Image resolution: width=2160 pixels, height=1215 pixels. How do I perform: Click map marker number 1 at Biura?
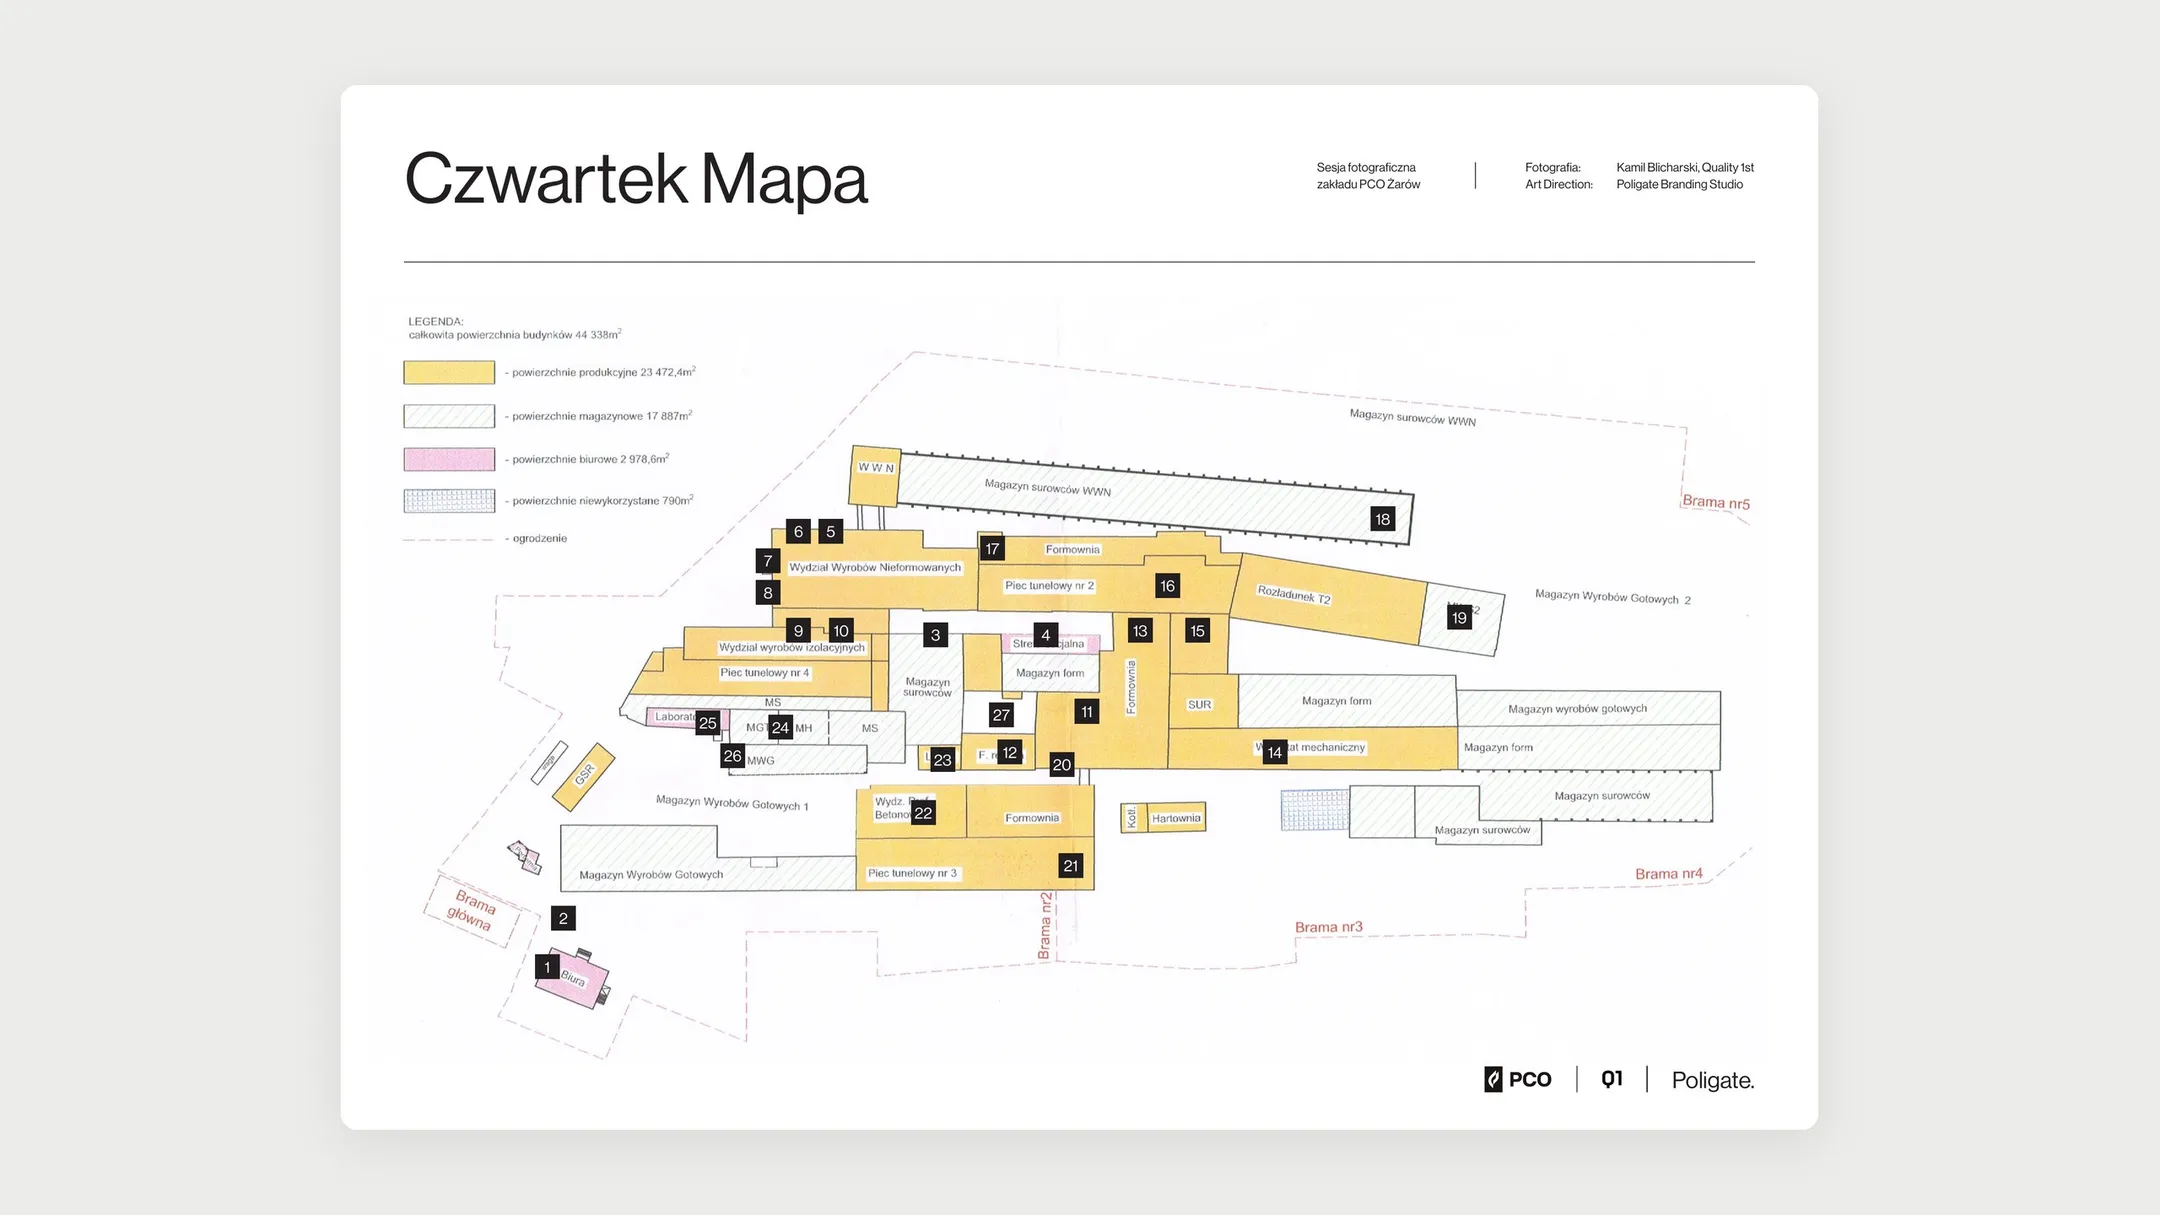[547, 967]
